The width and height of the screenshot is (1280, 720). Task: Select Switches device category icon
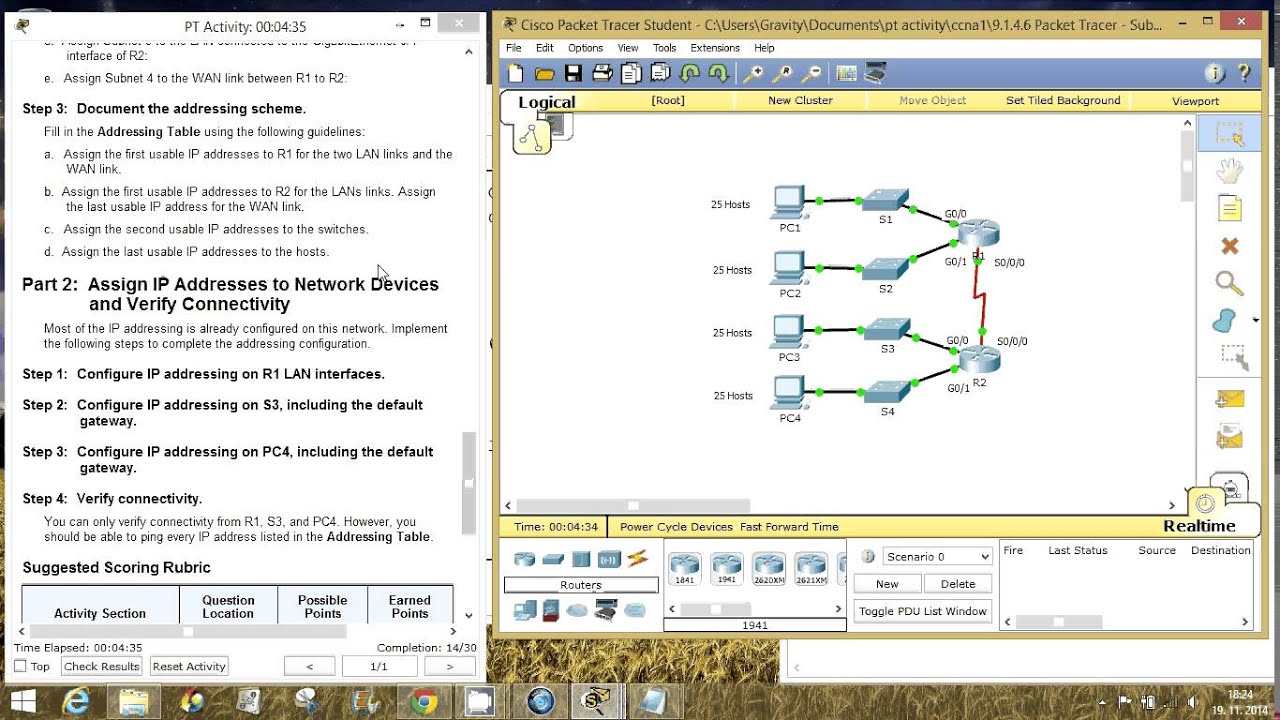click(x=553, y=559)
